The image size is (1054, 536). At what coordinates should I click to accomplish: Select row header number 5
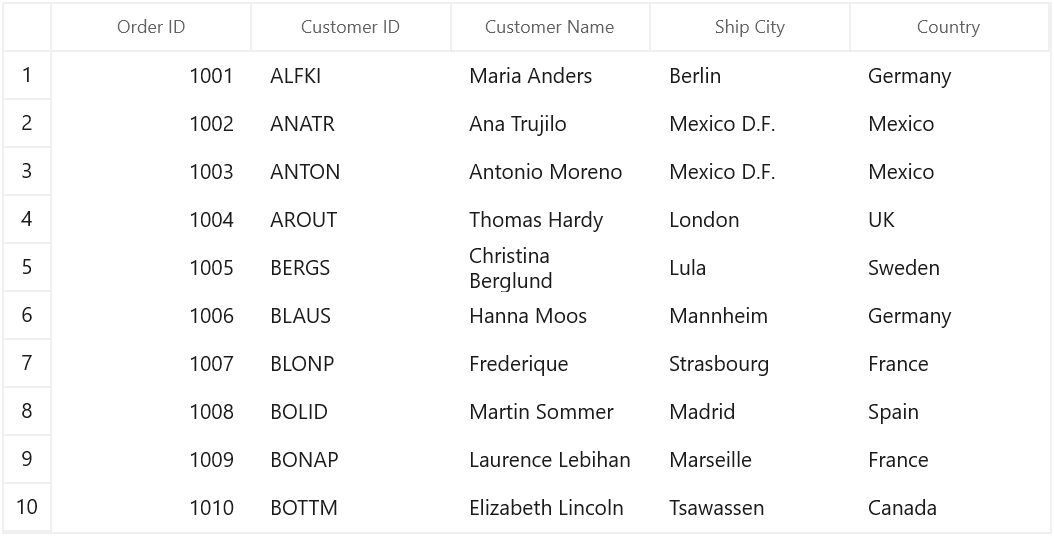pyautogui.click(x=27, y=267)
